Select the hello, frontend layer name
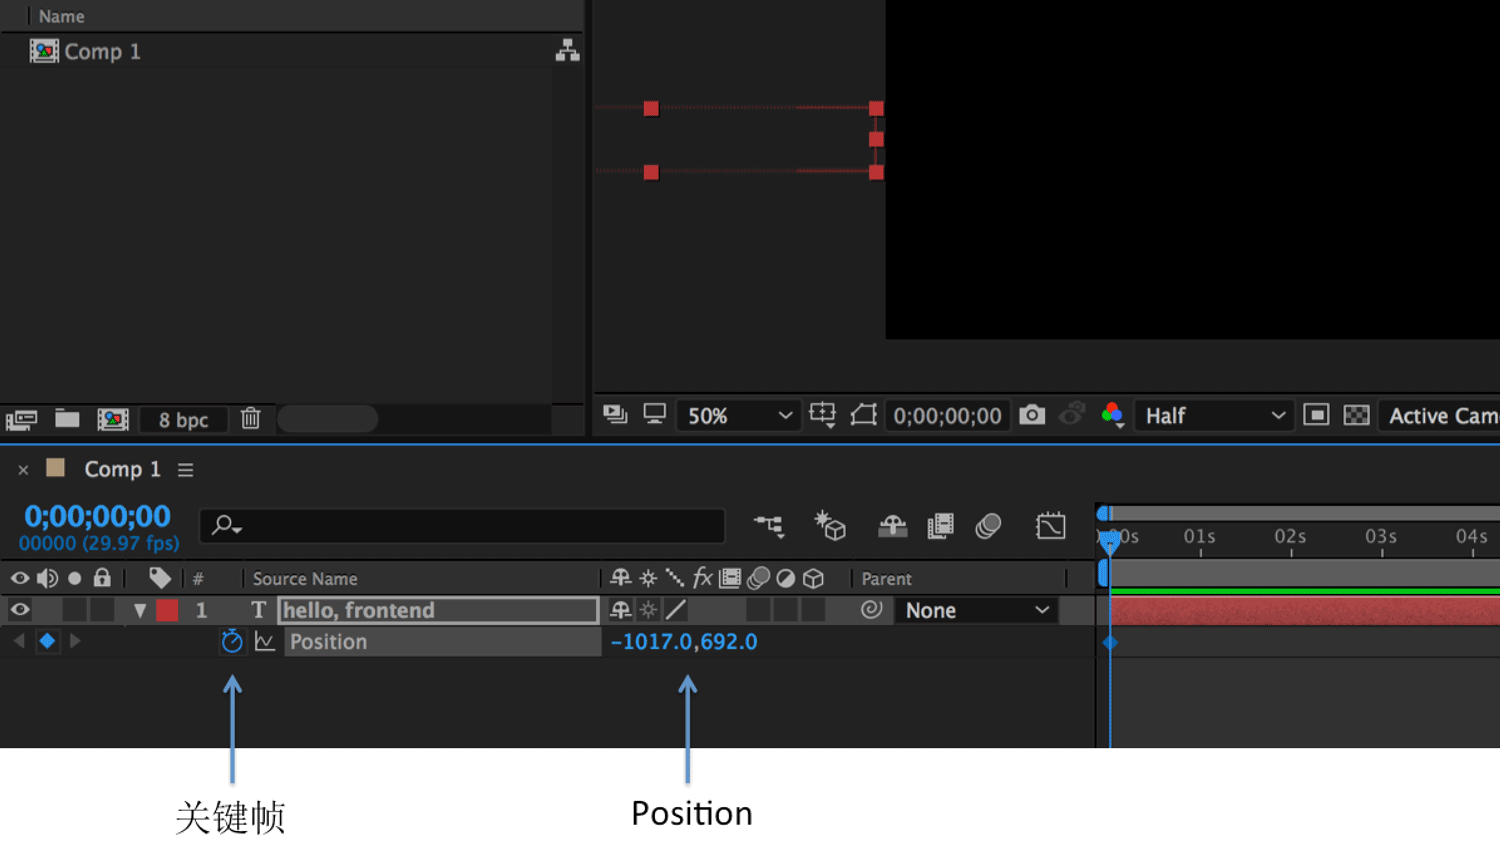The width and height of the screenshot is (1500, 847). 438,610
